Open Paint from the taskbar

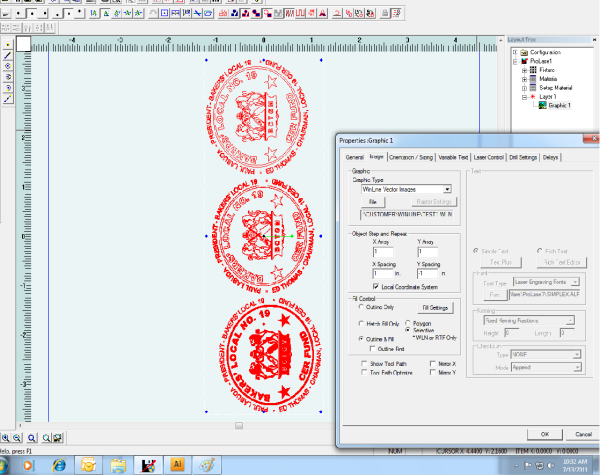tap(207, 465)
